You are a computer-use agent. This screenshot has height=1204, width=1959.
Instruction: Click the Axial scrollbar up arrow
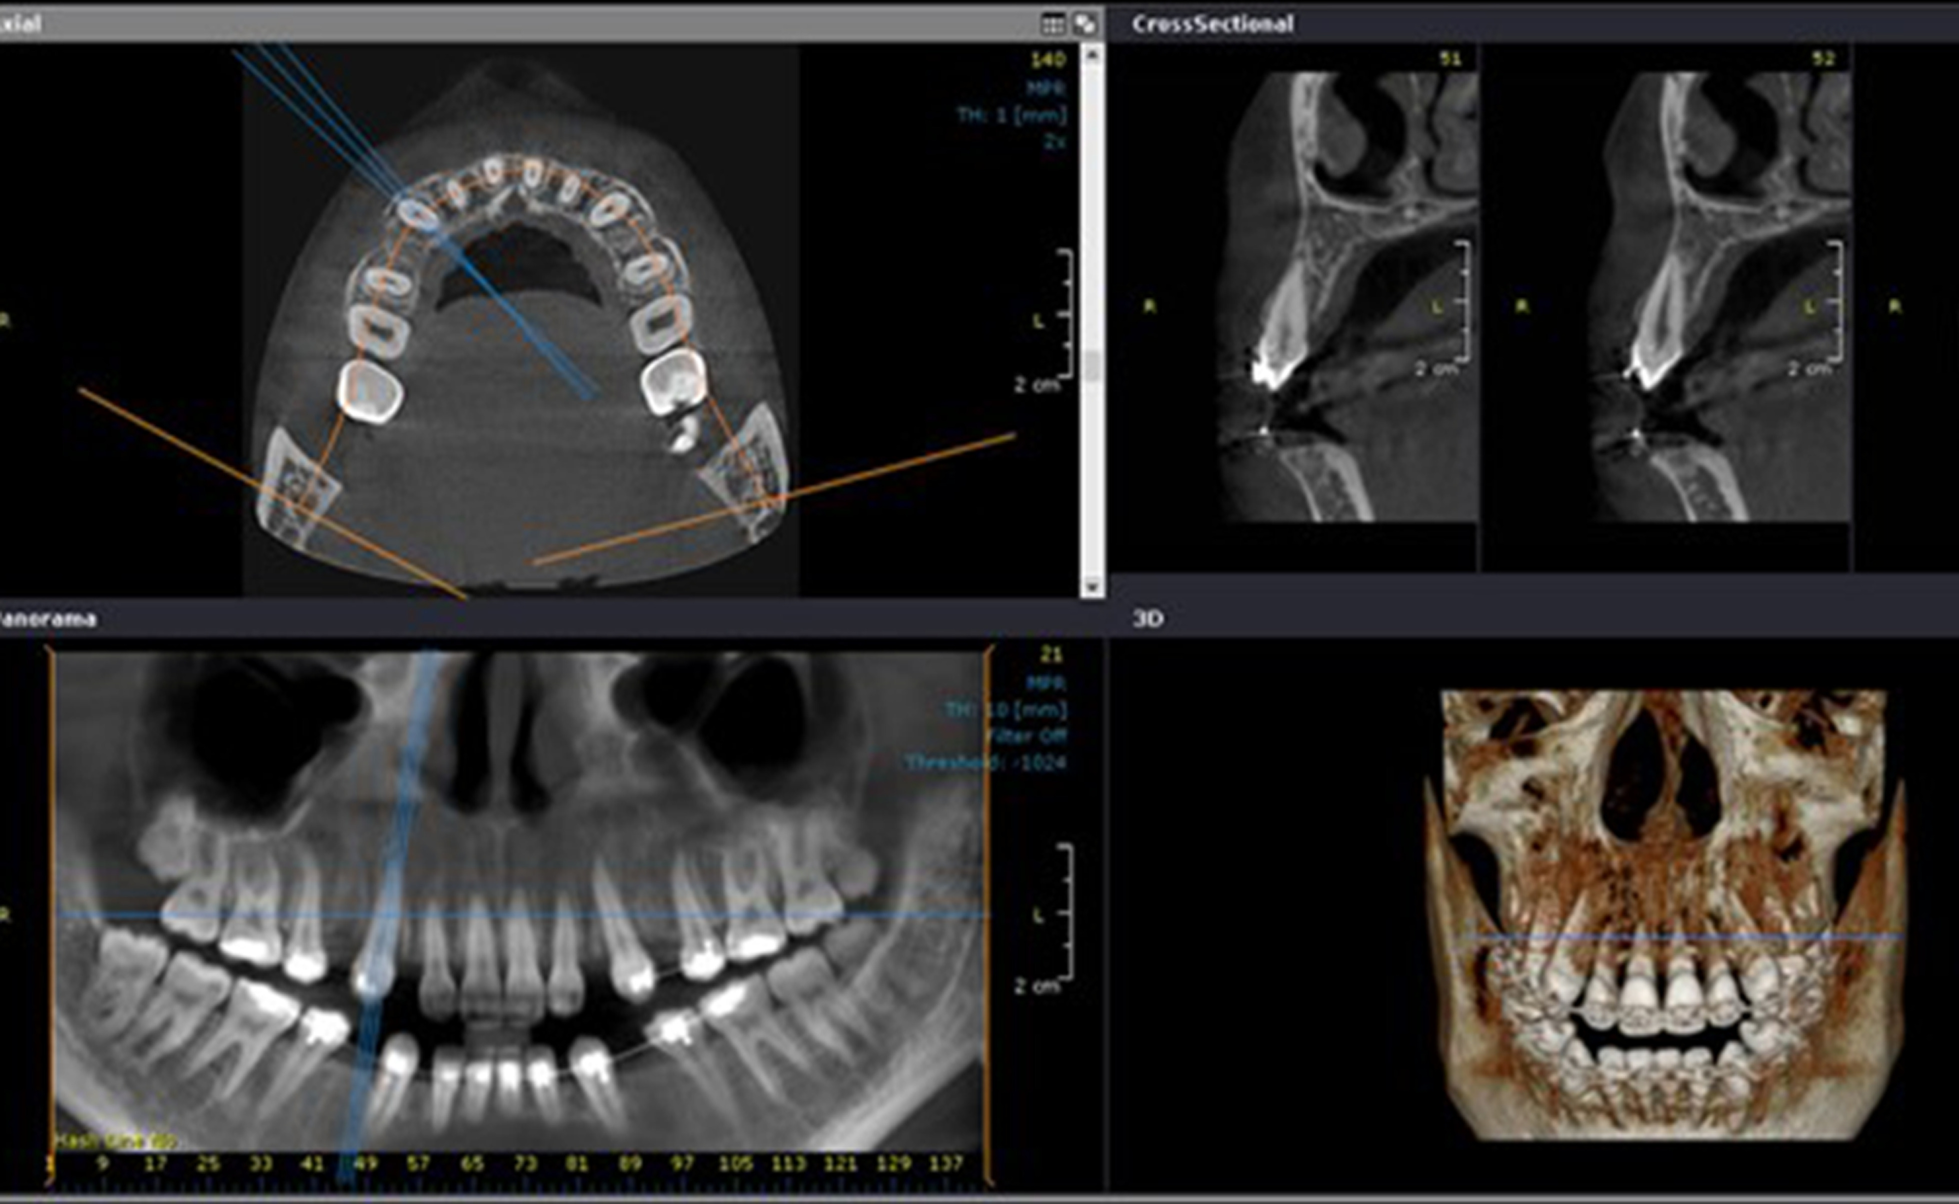1092,55
